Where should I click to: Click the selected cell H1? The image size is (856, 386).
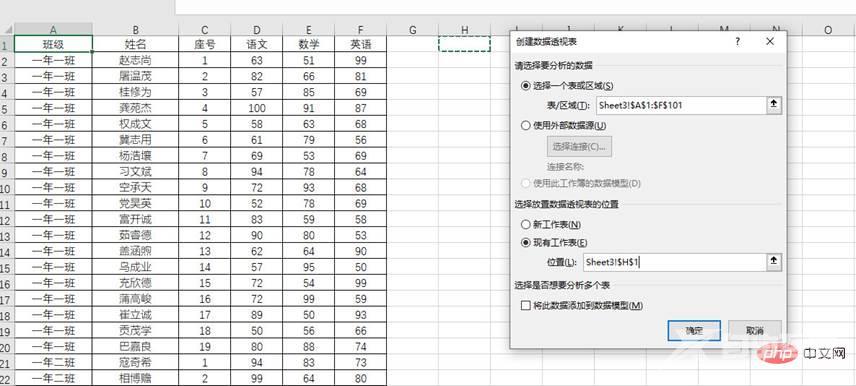pyautogui.click(x=464, y=44)
